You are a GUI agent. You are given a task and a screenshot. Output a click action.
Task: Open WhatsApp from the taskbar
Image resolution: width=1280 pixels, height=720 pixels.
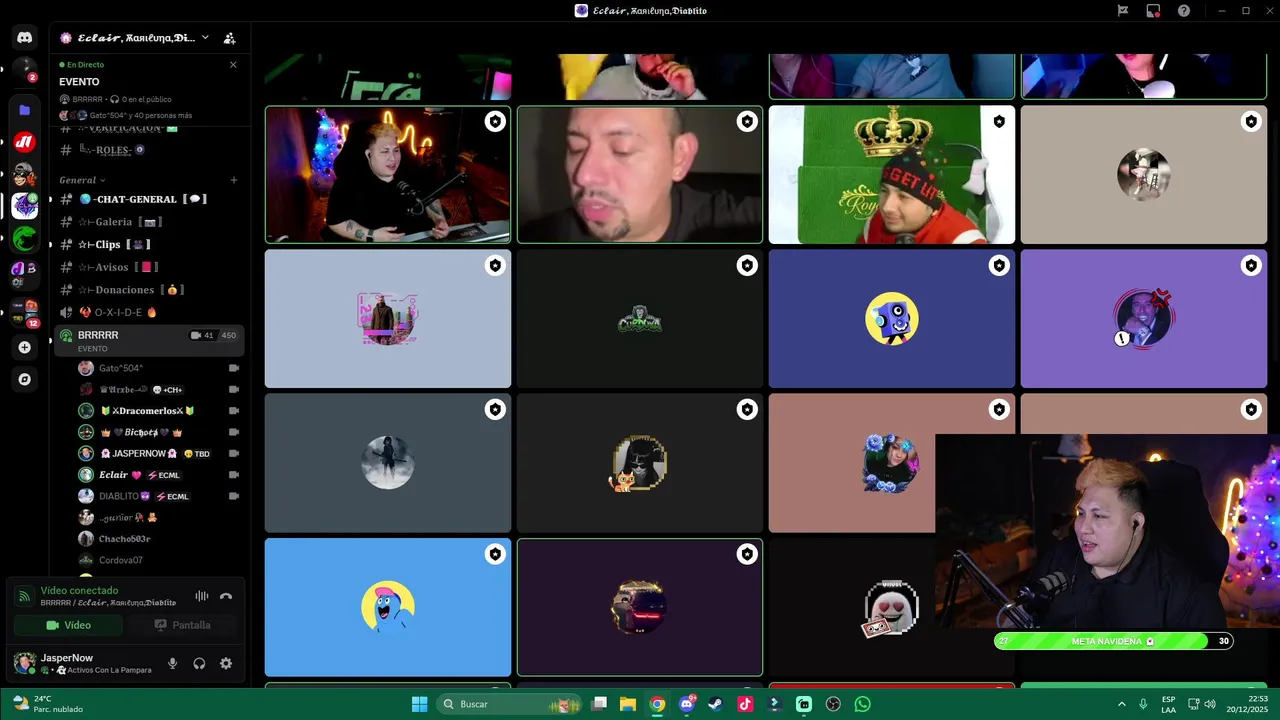point(862,704)
